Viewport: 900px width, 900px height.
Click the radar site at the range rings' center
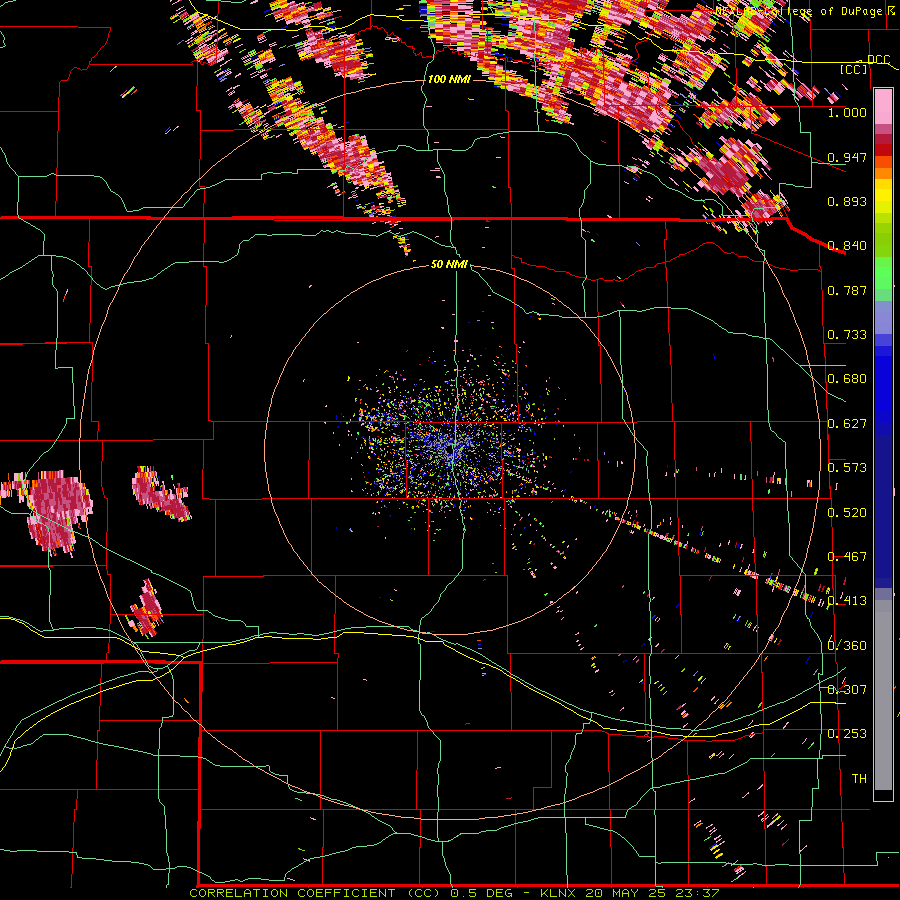pos(451,450)
